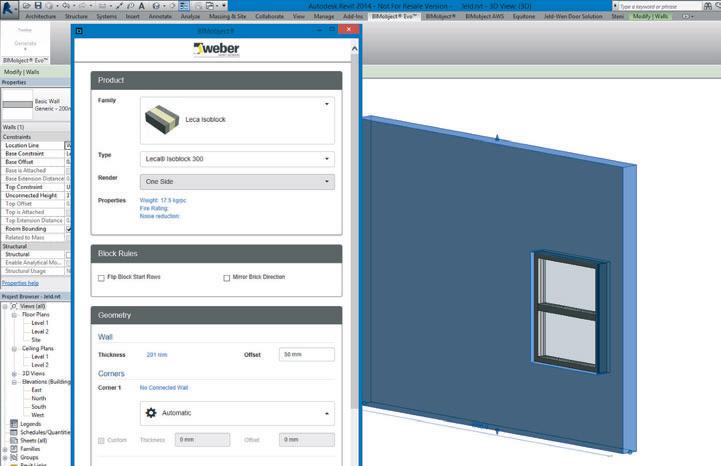Select the window in the 3D wall view
Screen dimensions: 721x466
click(568, 312)
